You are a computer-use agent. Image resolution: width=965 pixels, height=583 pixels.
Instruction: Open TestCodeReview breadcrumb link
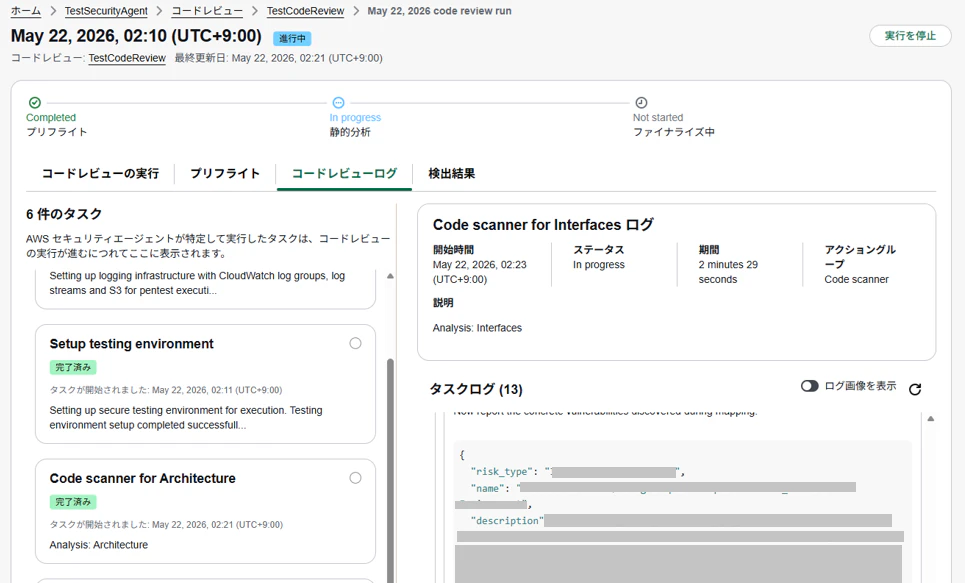pos(305,10)
